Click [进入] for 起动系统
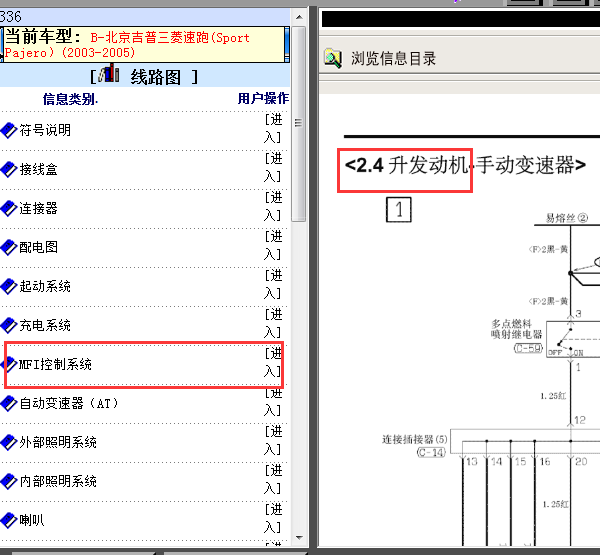Screen dimensions: 600x555 tap(274, 285)
